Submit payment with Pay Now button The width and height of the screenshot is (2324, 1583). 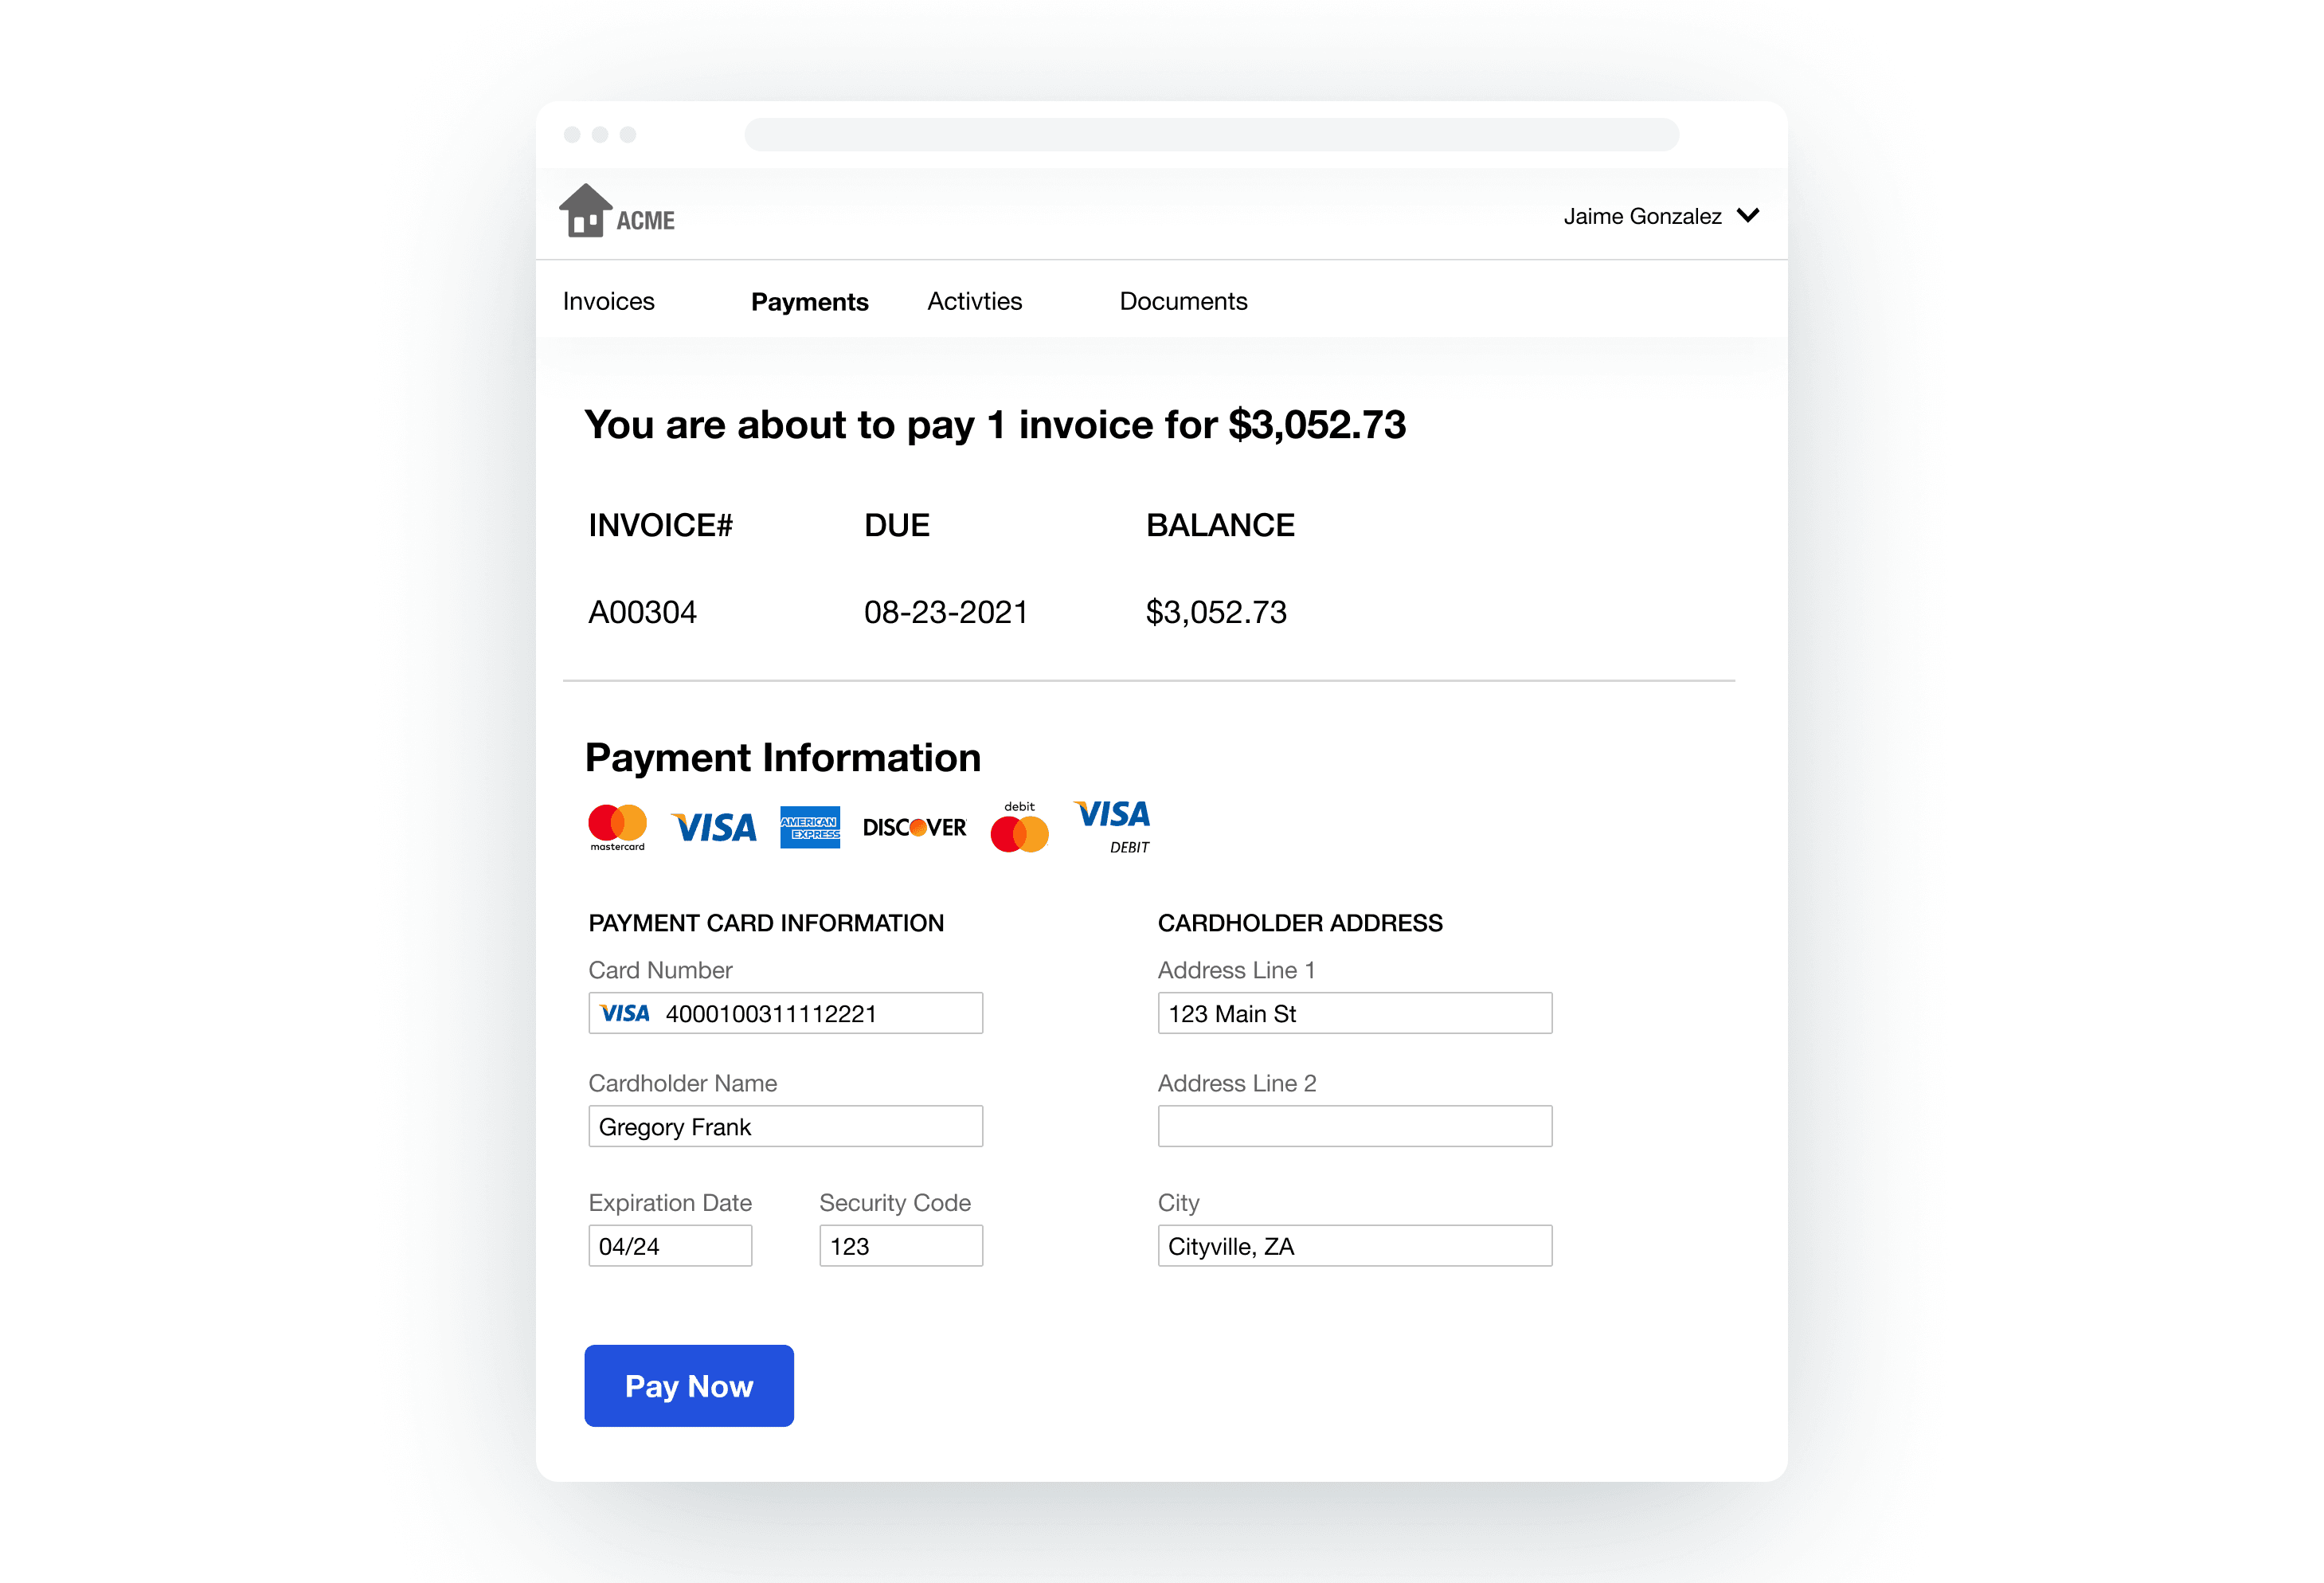pos(689,1386)
